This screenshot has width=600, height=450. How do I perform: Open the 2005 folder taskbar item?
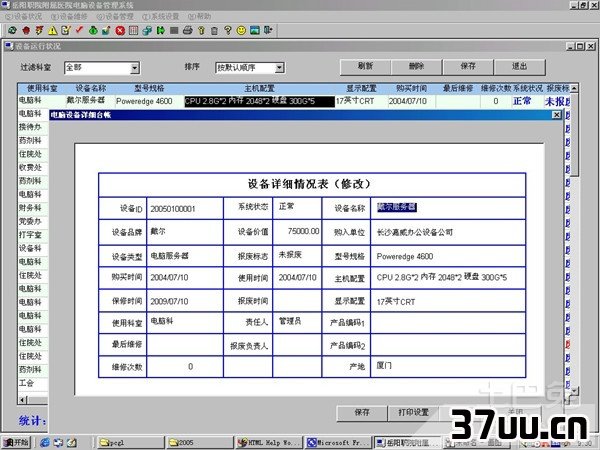(x=200, y=443)
